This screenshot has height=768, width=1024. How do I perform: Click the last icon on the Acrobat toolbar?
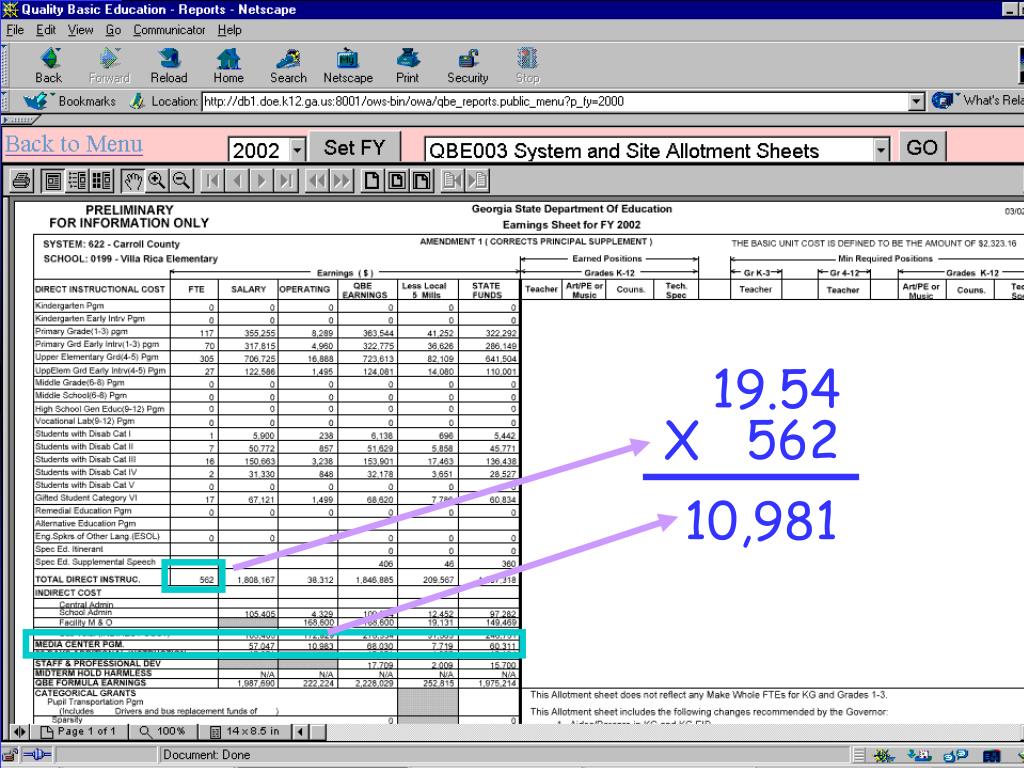[x=477, y=180]
